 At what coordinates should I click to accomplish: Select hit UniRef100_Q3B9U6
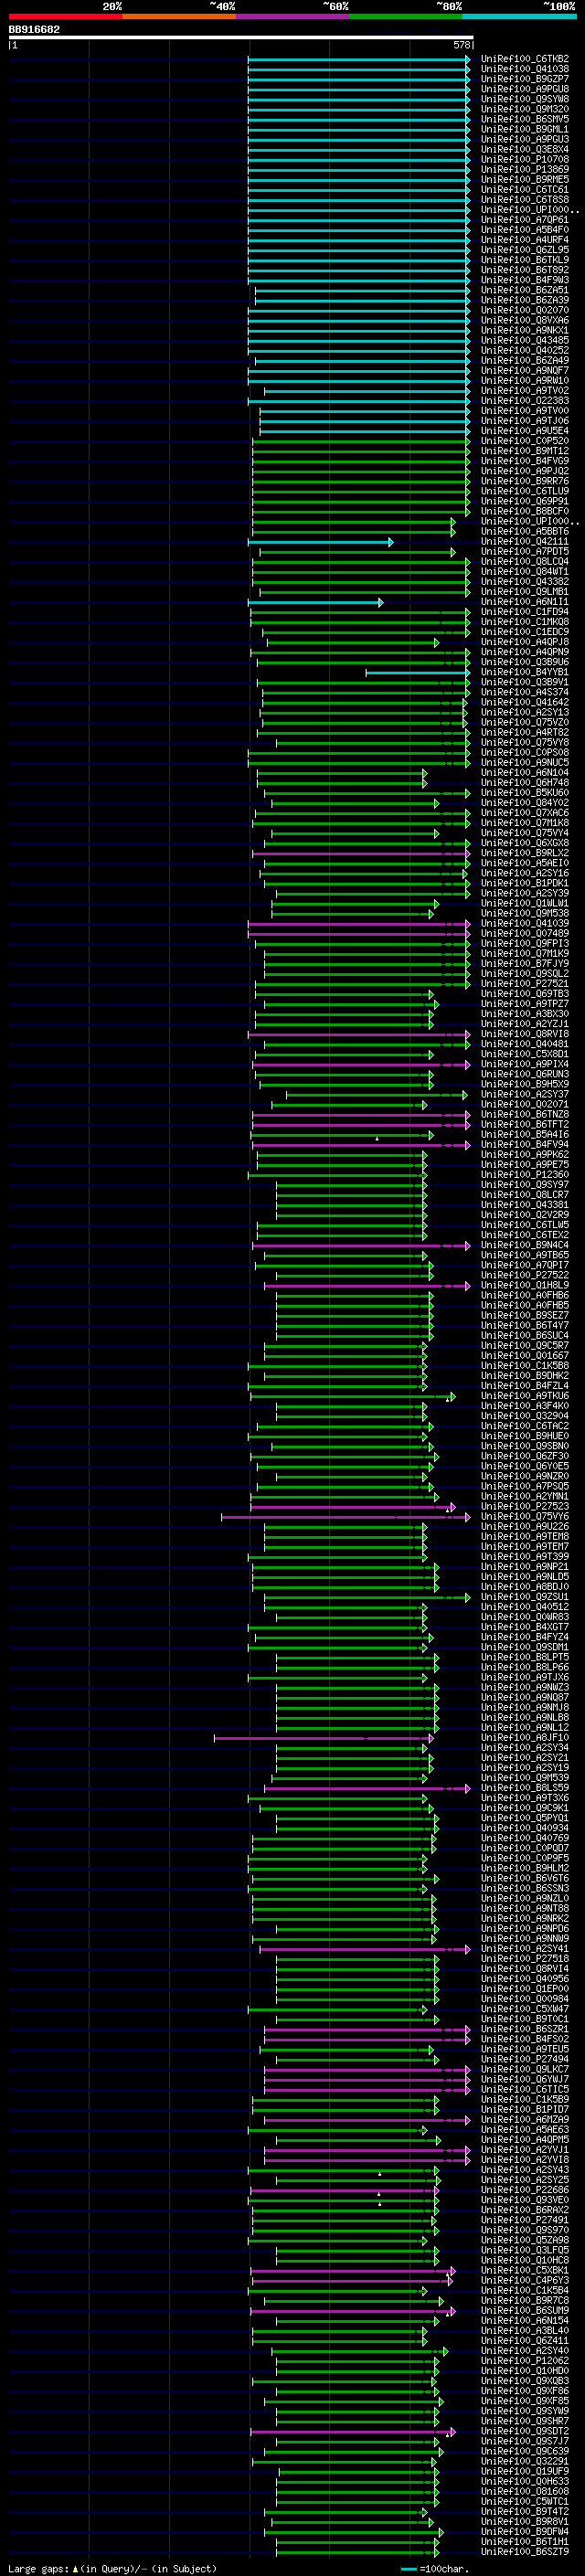[x=525, y=662]
